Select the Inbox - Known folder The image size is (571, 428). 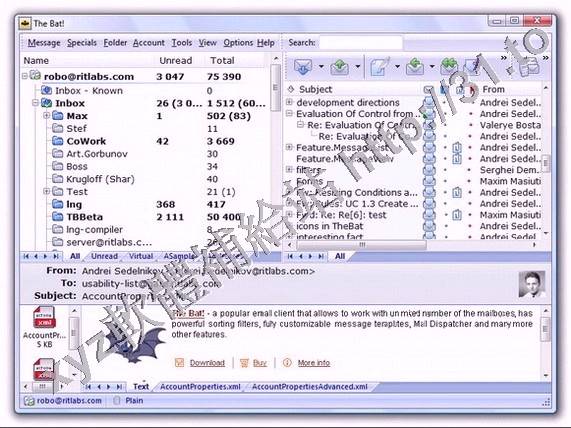(x=89, y=90)
